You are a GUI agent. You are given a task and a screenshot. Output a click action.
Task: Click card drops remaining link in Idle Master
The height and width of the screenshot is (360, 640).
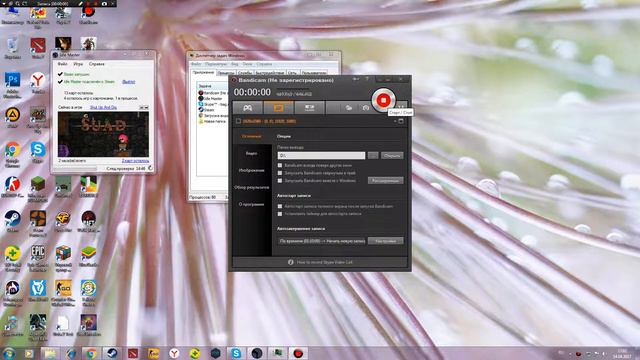[x=136, y=161]
